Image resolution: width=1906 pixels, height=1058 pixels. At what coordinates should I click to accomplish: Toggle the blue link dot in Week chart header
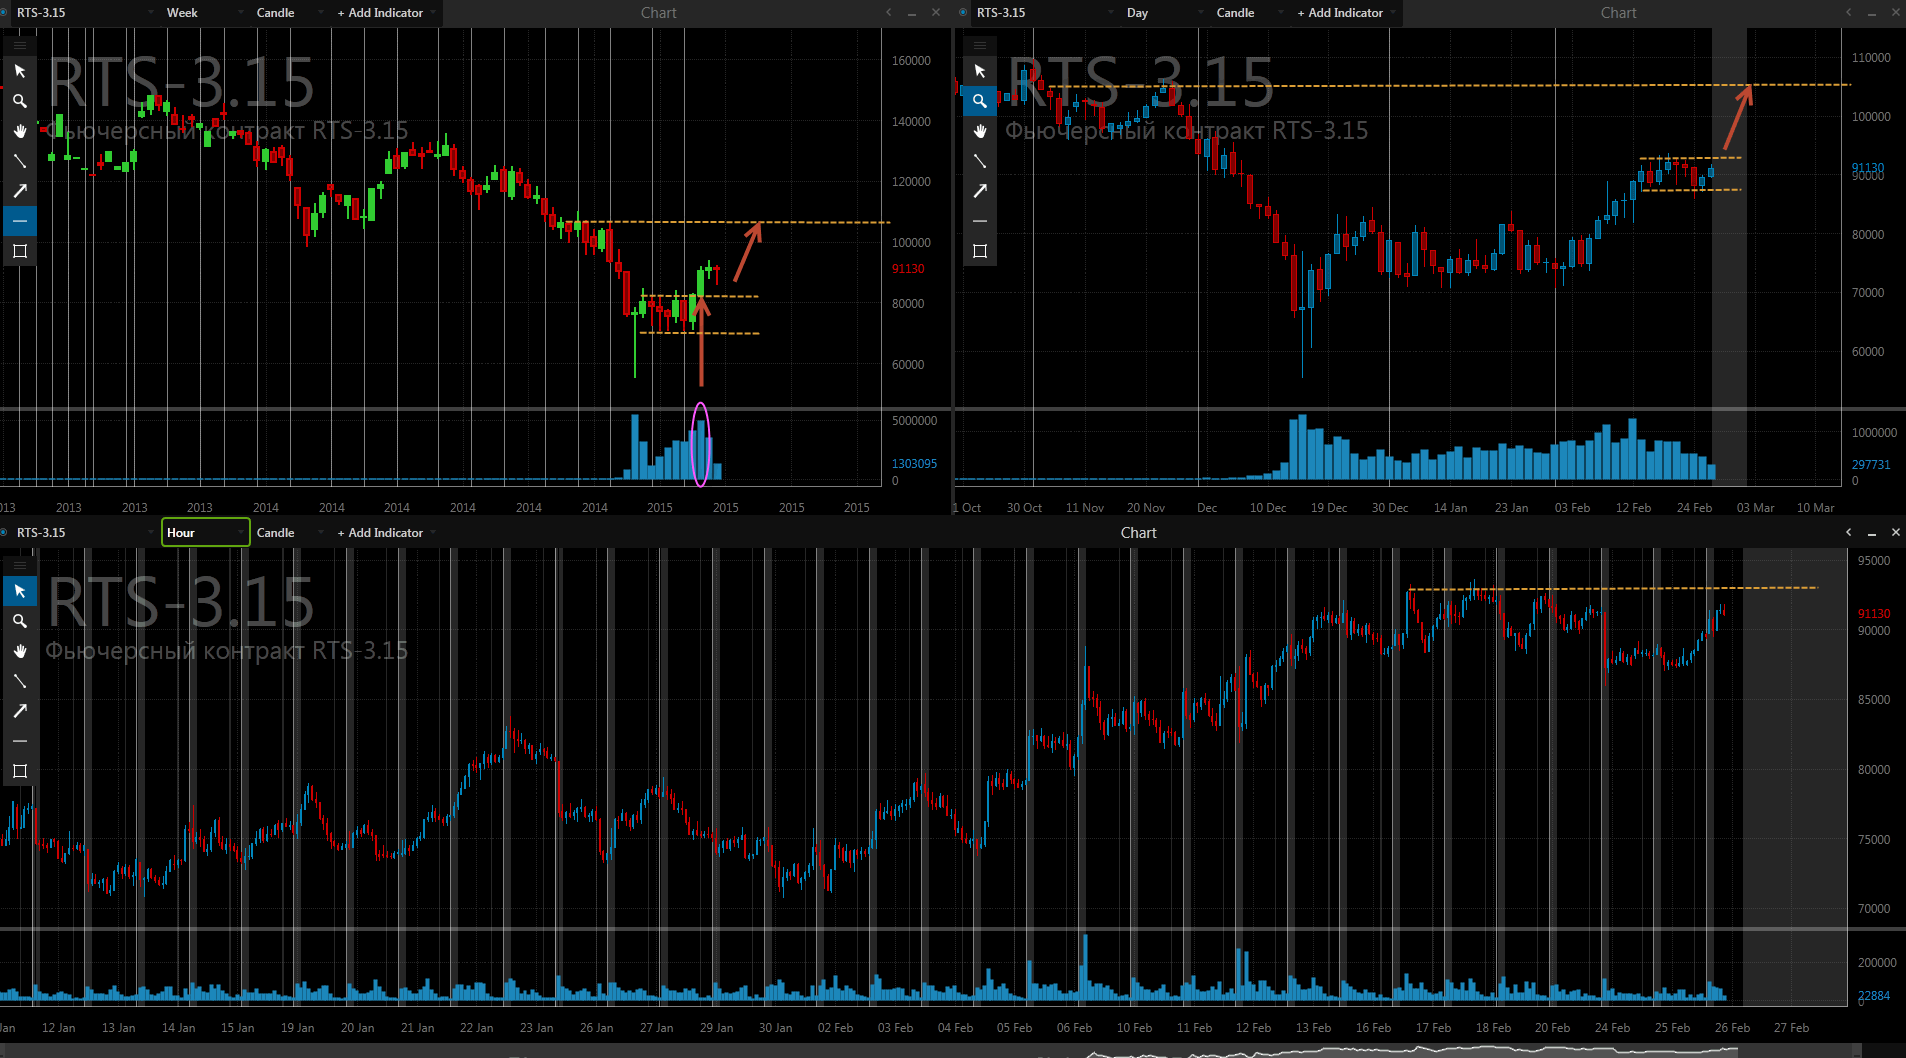click(x=4, y=13)
